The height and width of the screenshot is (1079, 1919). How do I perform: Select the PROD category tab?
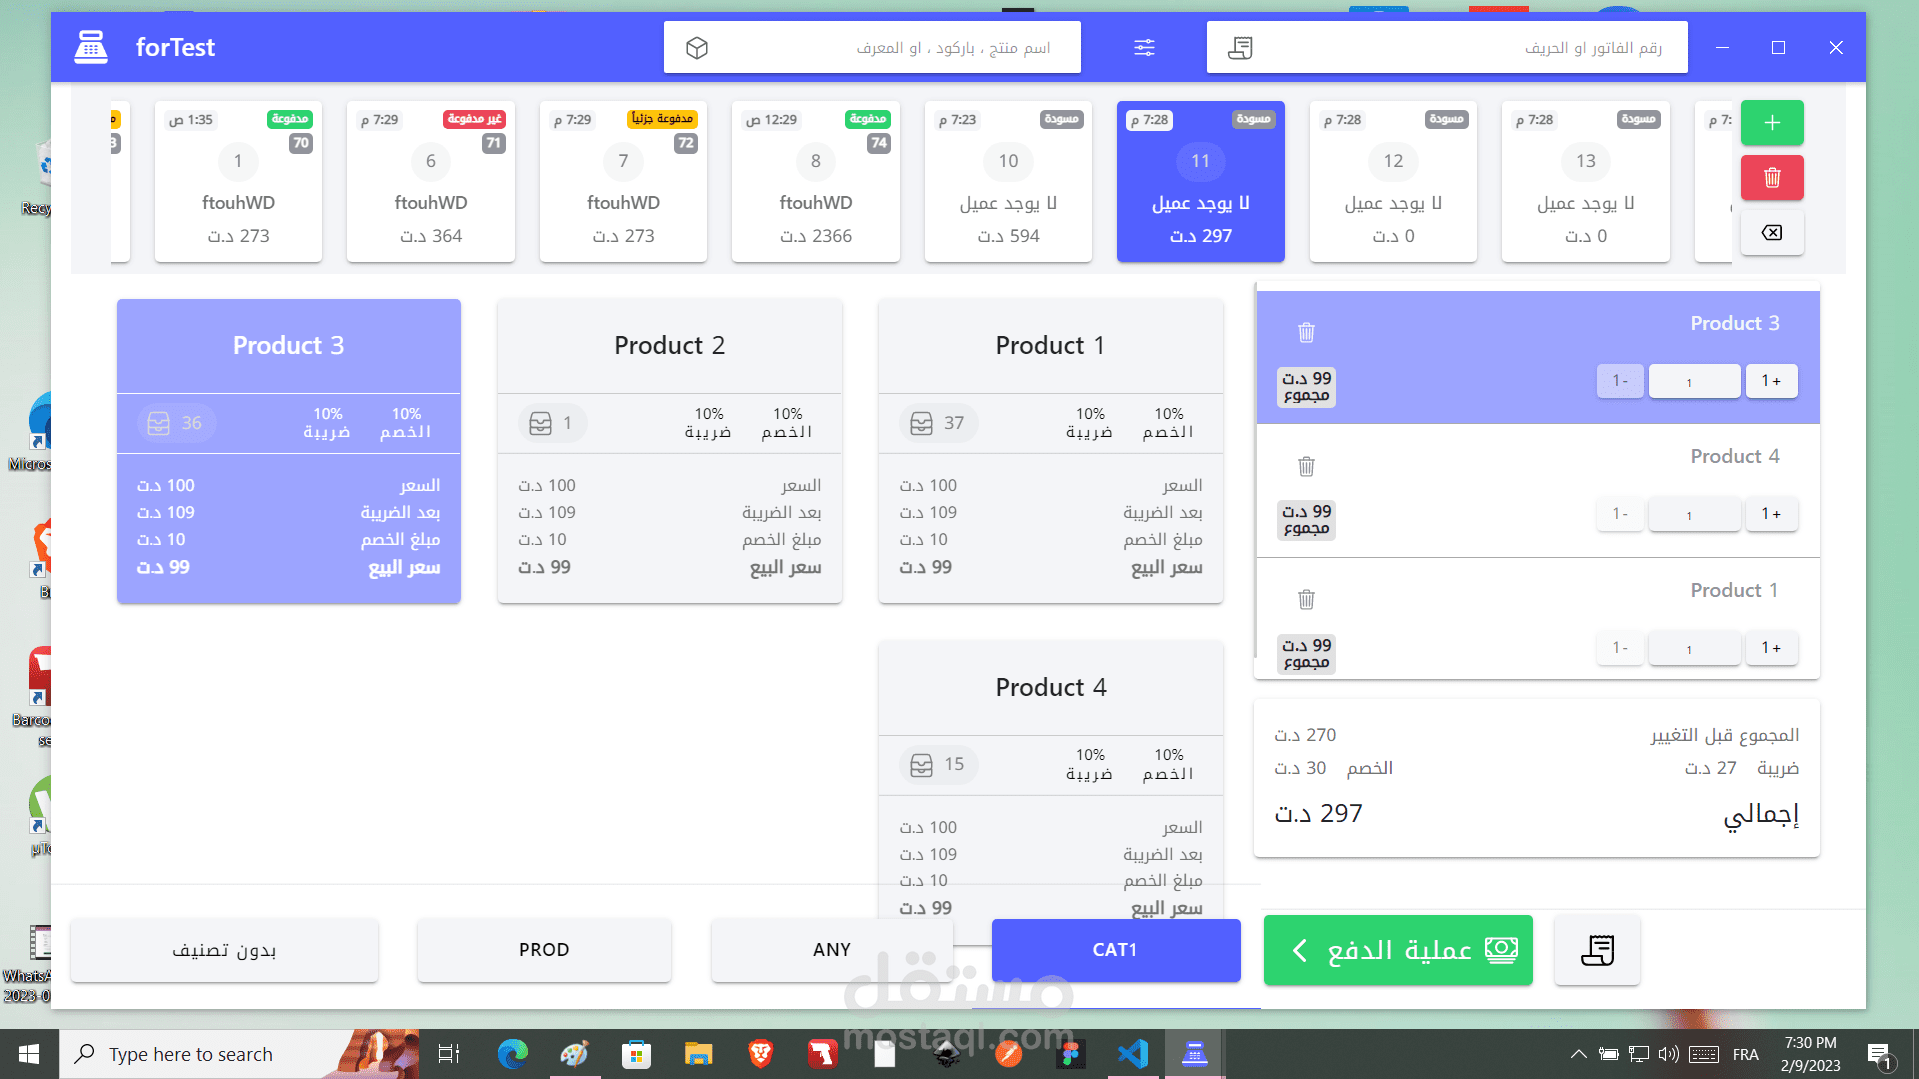[x=544, y=950]
